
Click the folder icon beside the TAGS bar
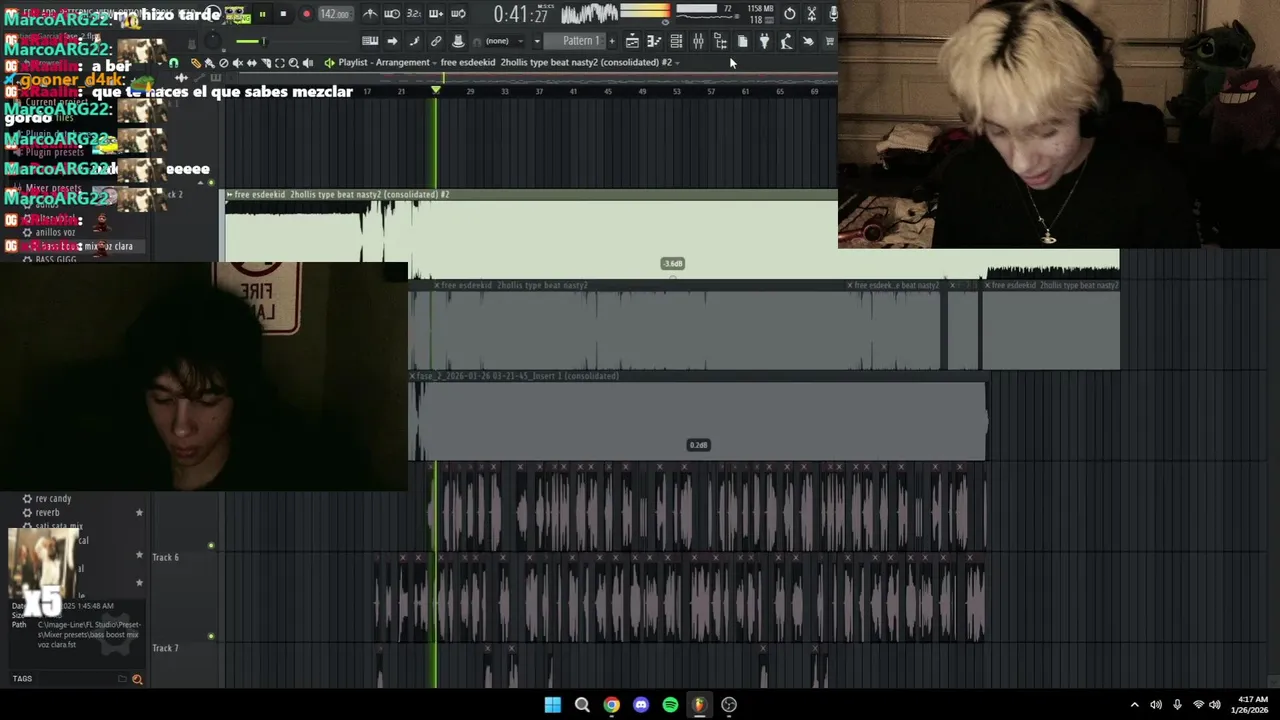coord(122,679)
